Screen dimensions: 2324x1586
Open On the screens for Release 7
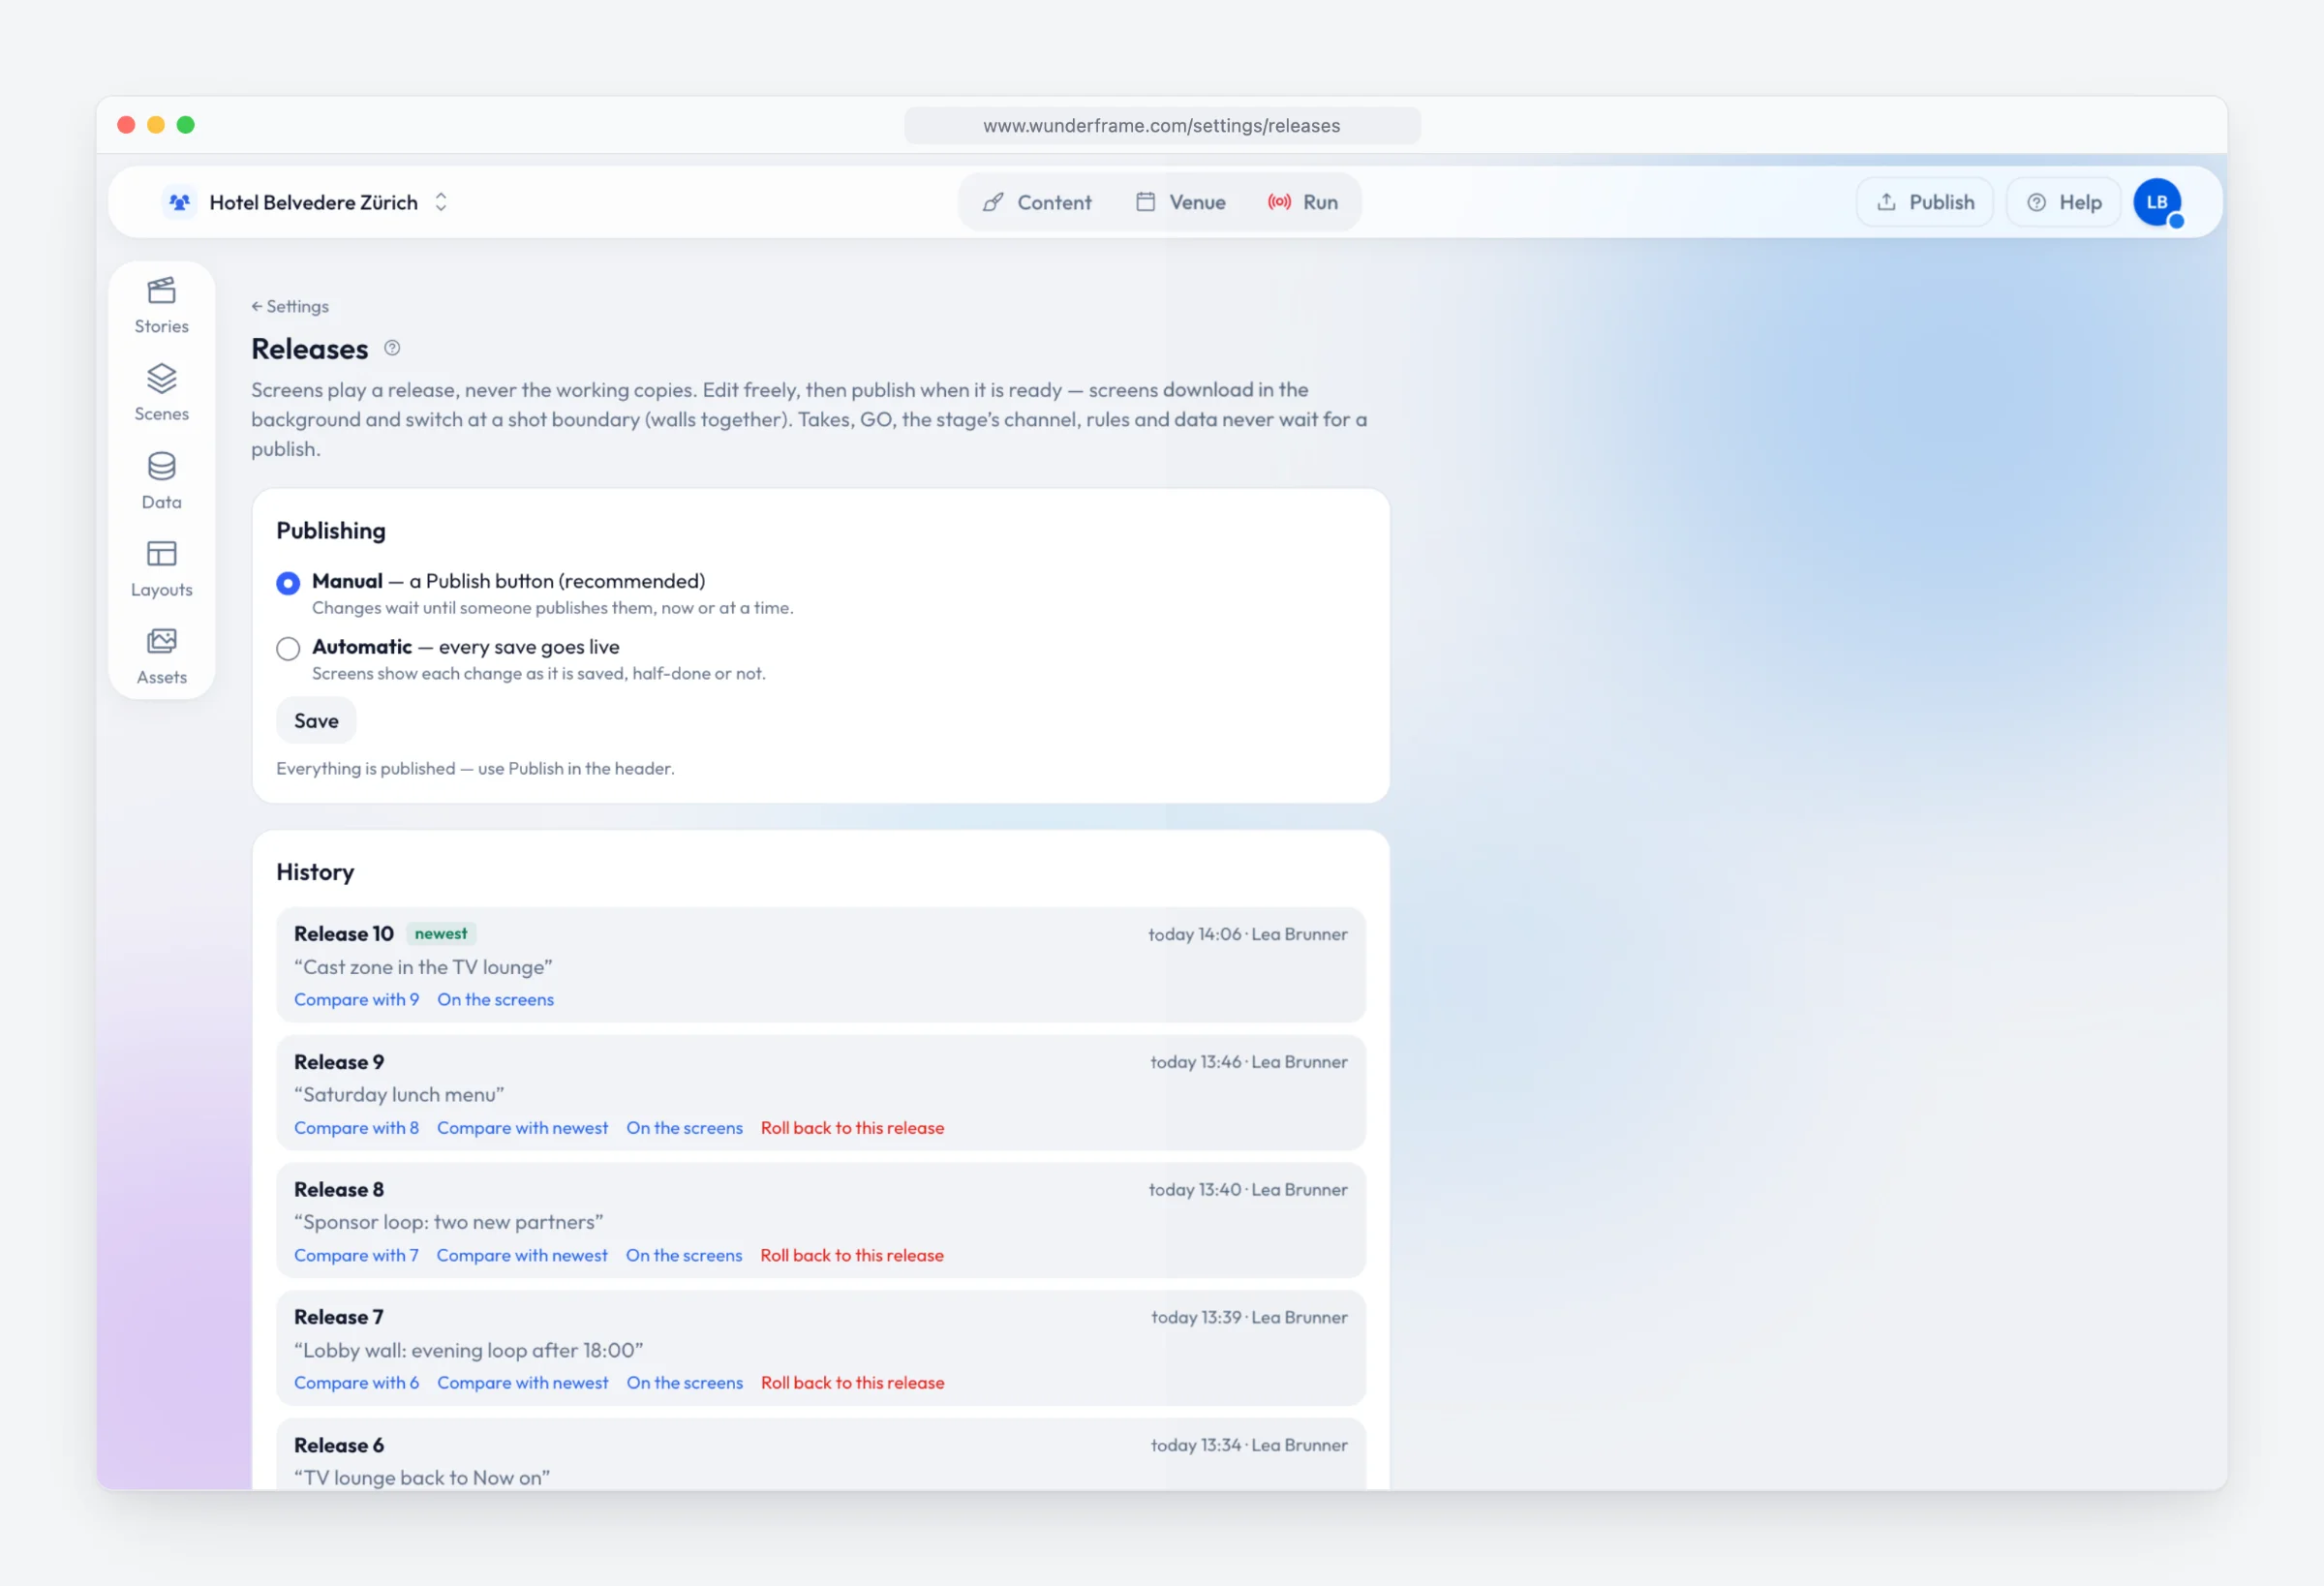point(684,1382)
